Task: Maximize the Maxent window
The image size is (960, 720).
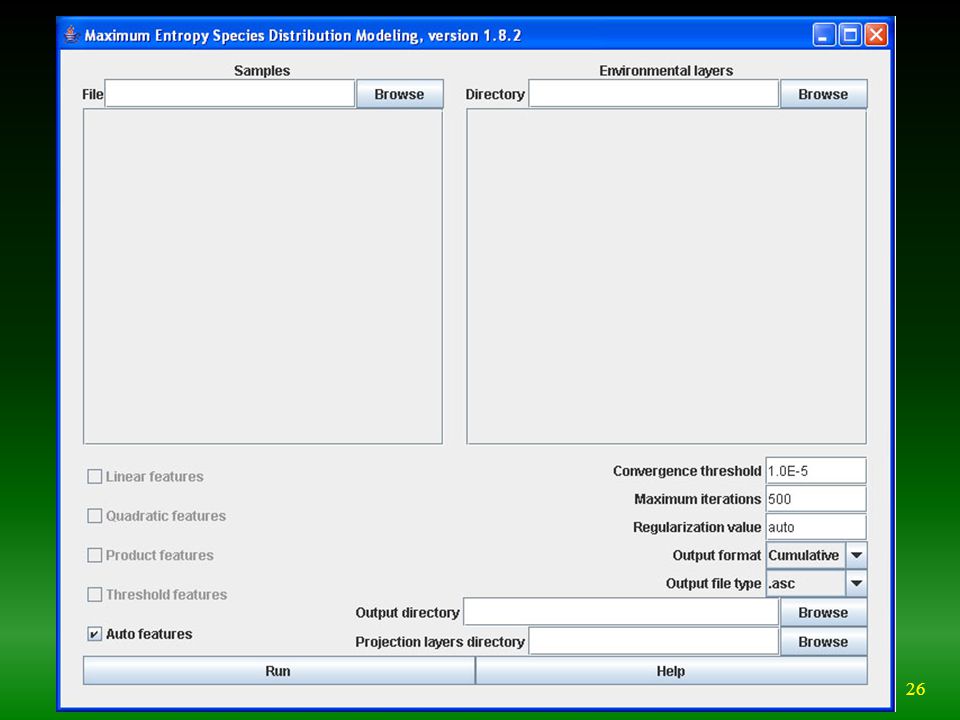Action: coord(850,35)
